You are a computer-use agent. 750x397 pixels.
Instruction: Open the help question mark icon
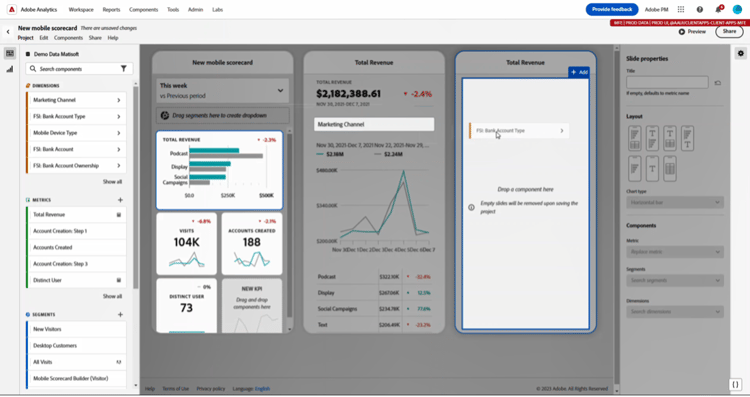pyautogui.click(x=699, y=10)
